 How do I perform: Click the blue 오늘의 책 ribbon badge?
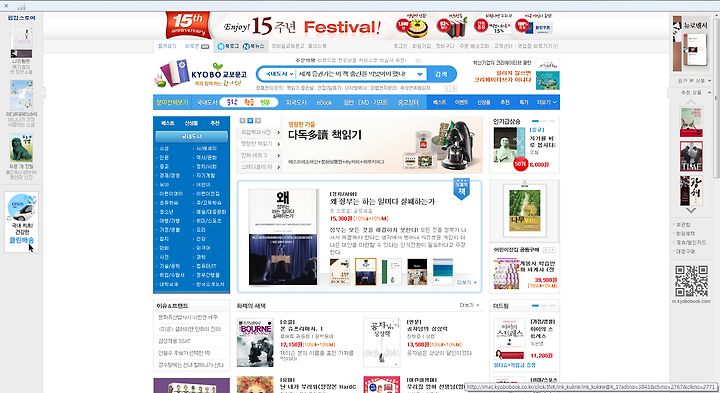pos(461,188)
